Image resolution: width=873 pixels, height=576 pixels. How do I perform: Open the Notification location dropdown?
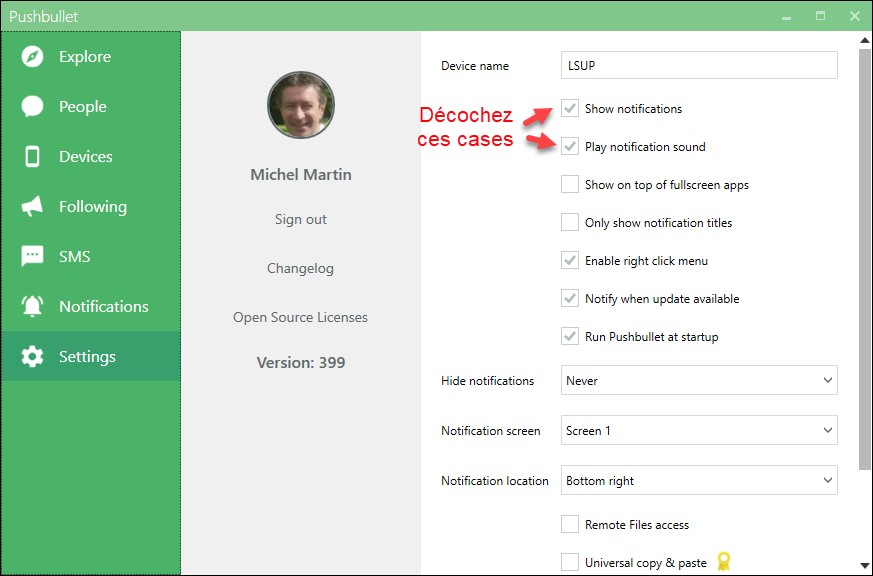coord(699,481)
